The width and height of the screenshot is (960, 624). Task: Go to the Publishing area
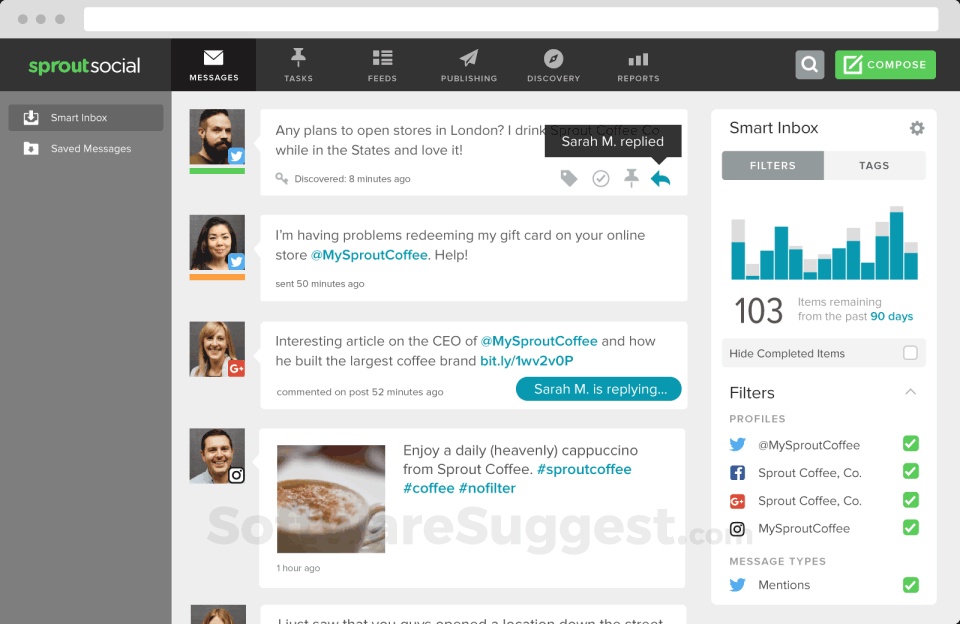468,63
